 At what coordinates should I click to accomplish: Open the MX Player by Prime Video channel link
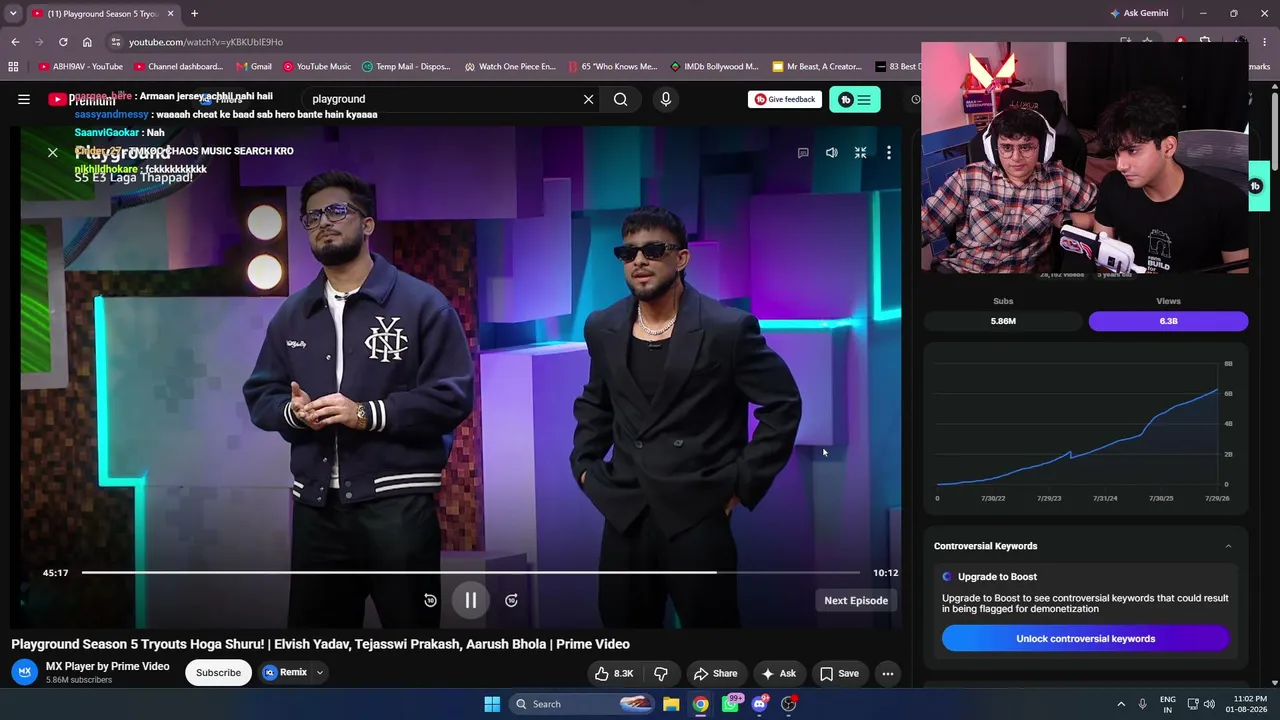108,666
